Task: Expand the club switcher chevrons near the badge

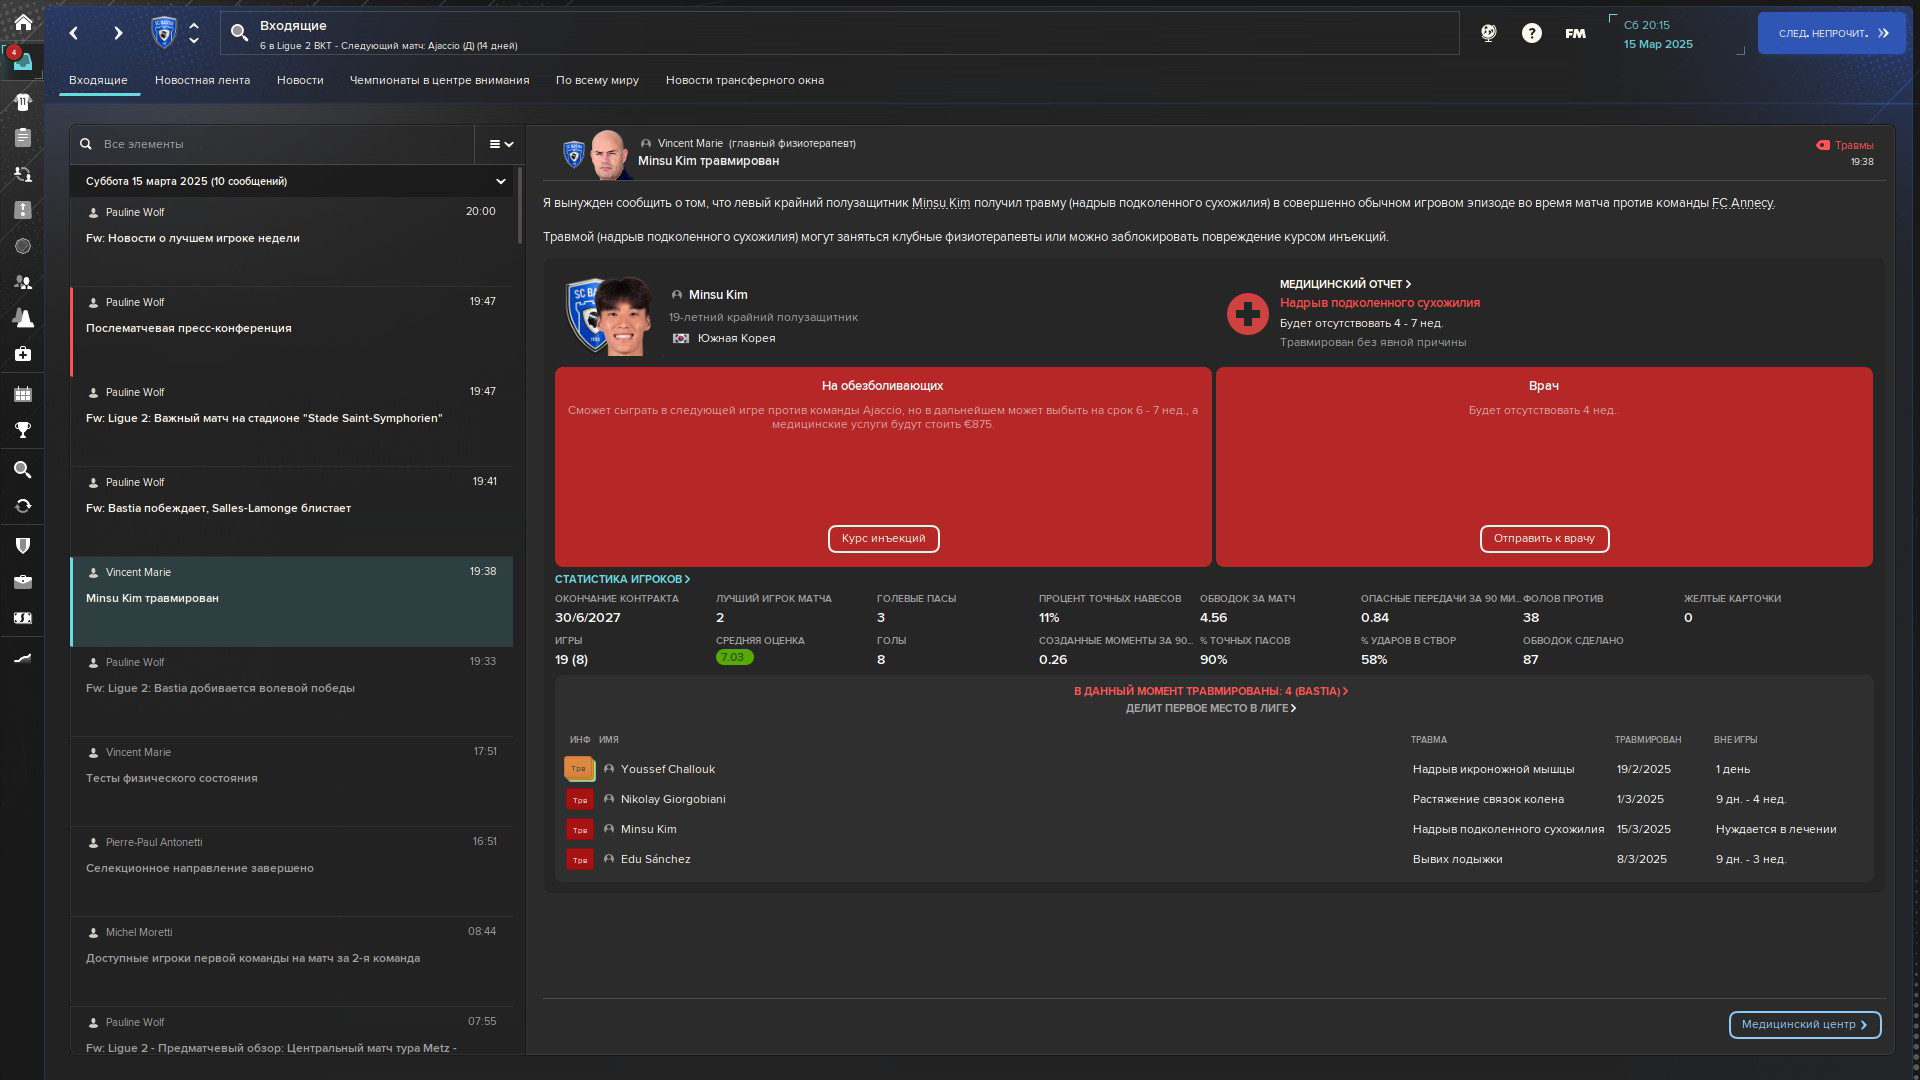Action: pyautogui.click(x=194, y=33)
